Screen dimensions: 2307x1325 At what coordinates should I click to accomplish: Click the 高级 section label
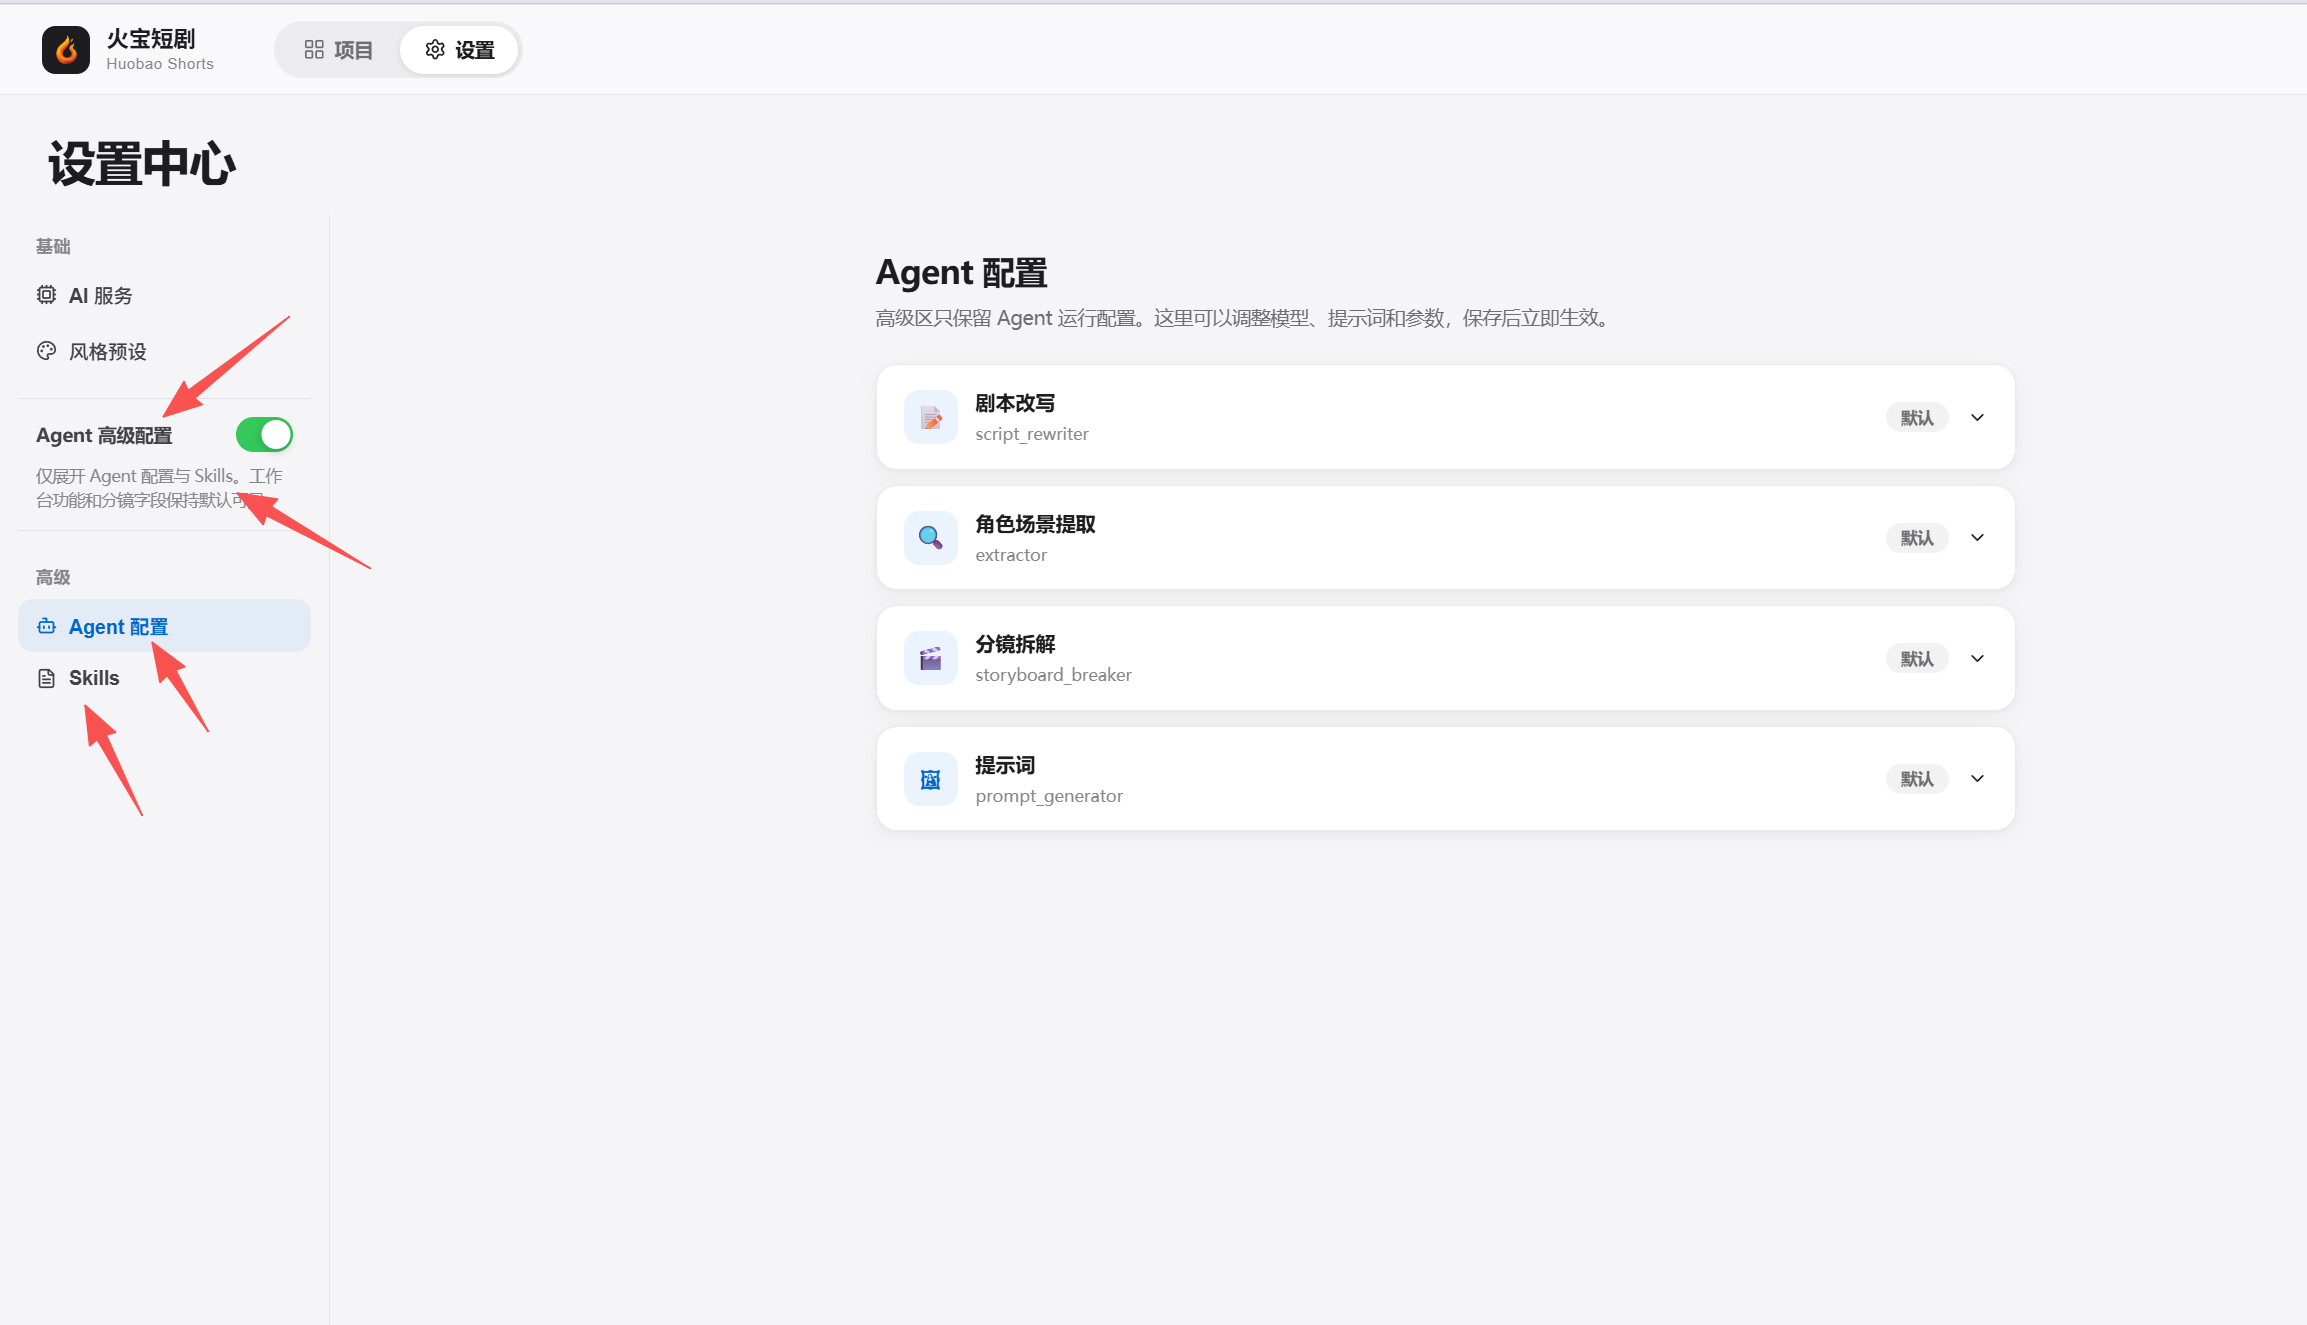53,577
